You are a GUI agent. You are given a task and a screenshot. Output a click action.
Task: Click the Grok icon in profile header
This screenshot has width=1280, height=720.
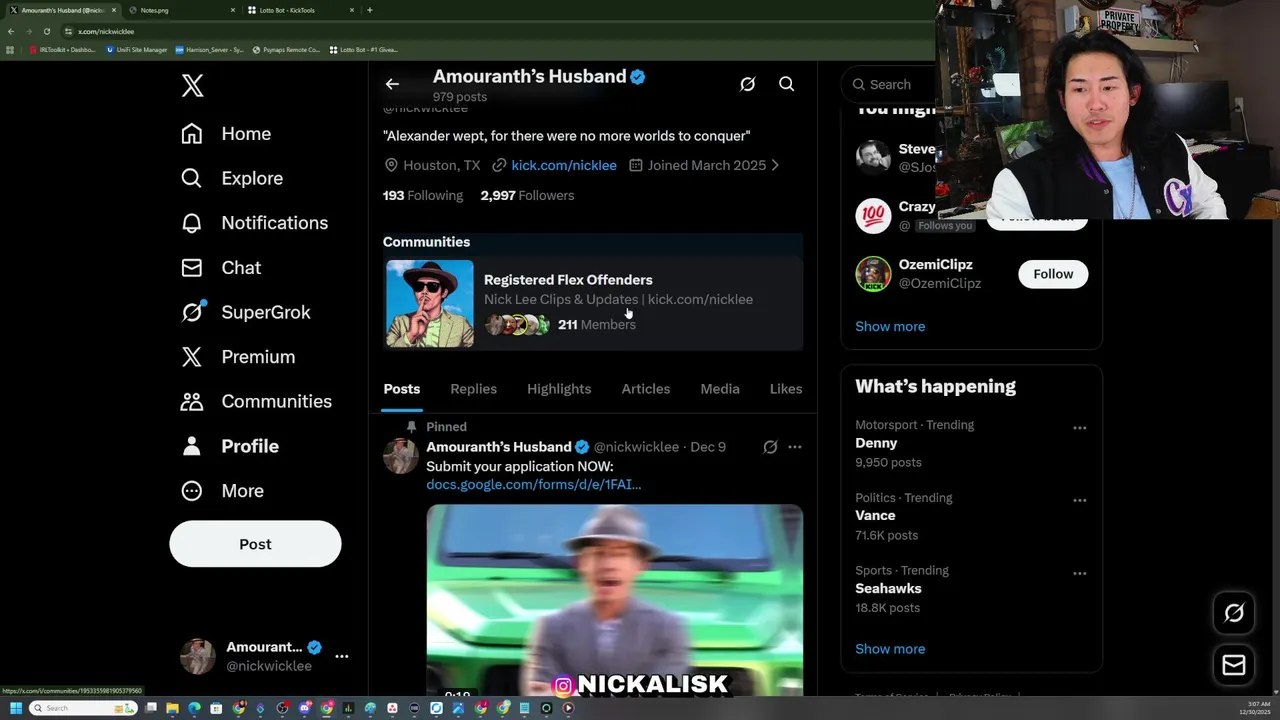(x=747, y=84)
